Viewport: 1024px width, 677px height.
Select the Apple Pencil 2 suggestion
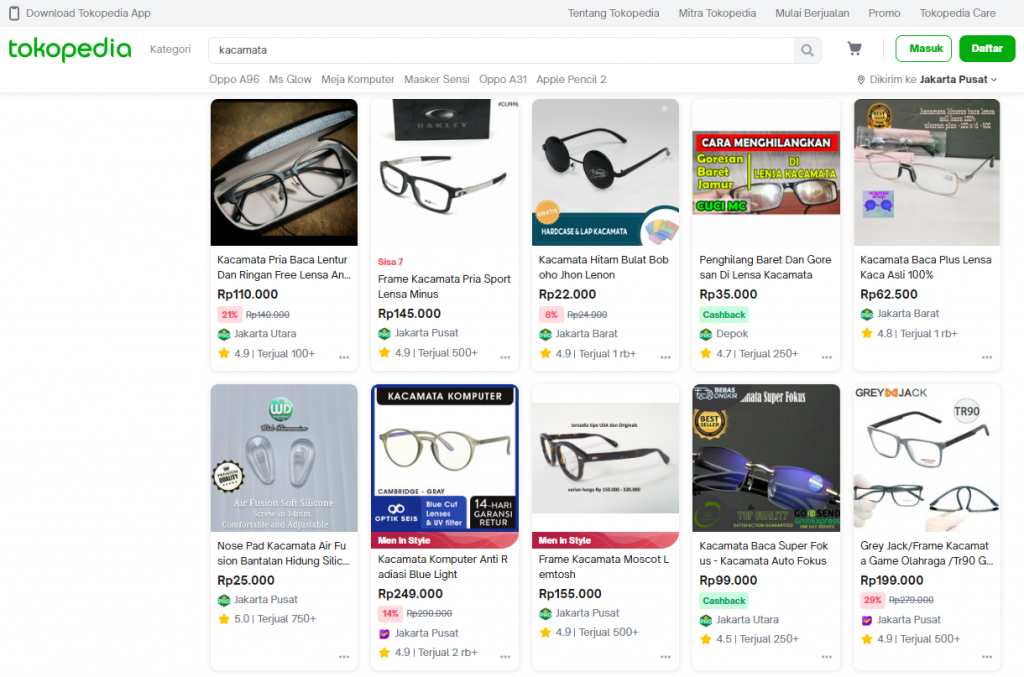coord(571,79)
